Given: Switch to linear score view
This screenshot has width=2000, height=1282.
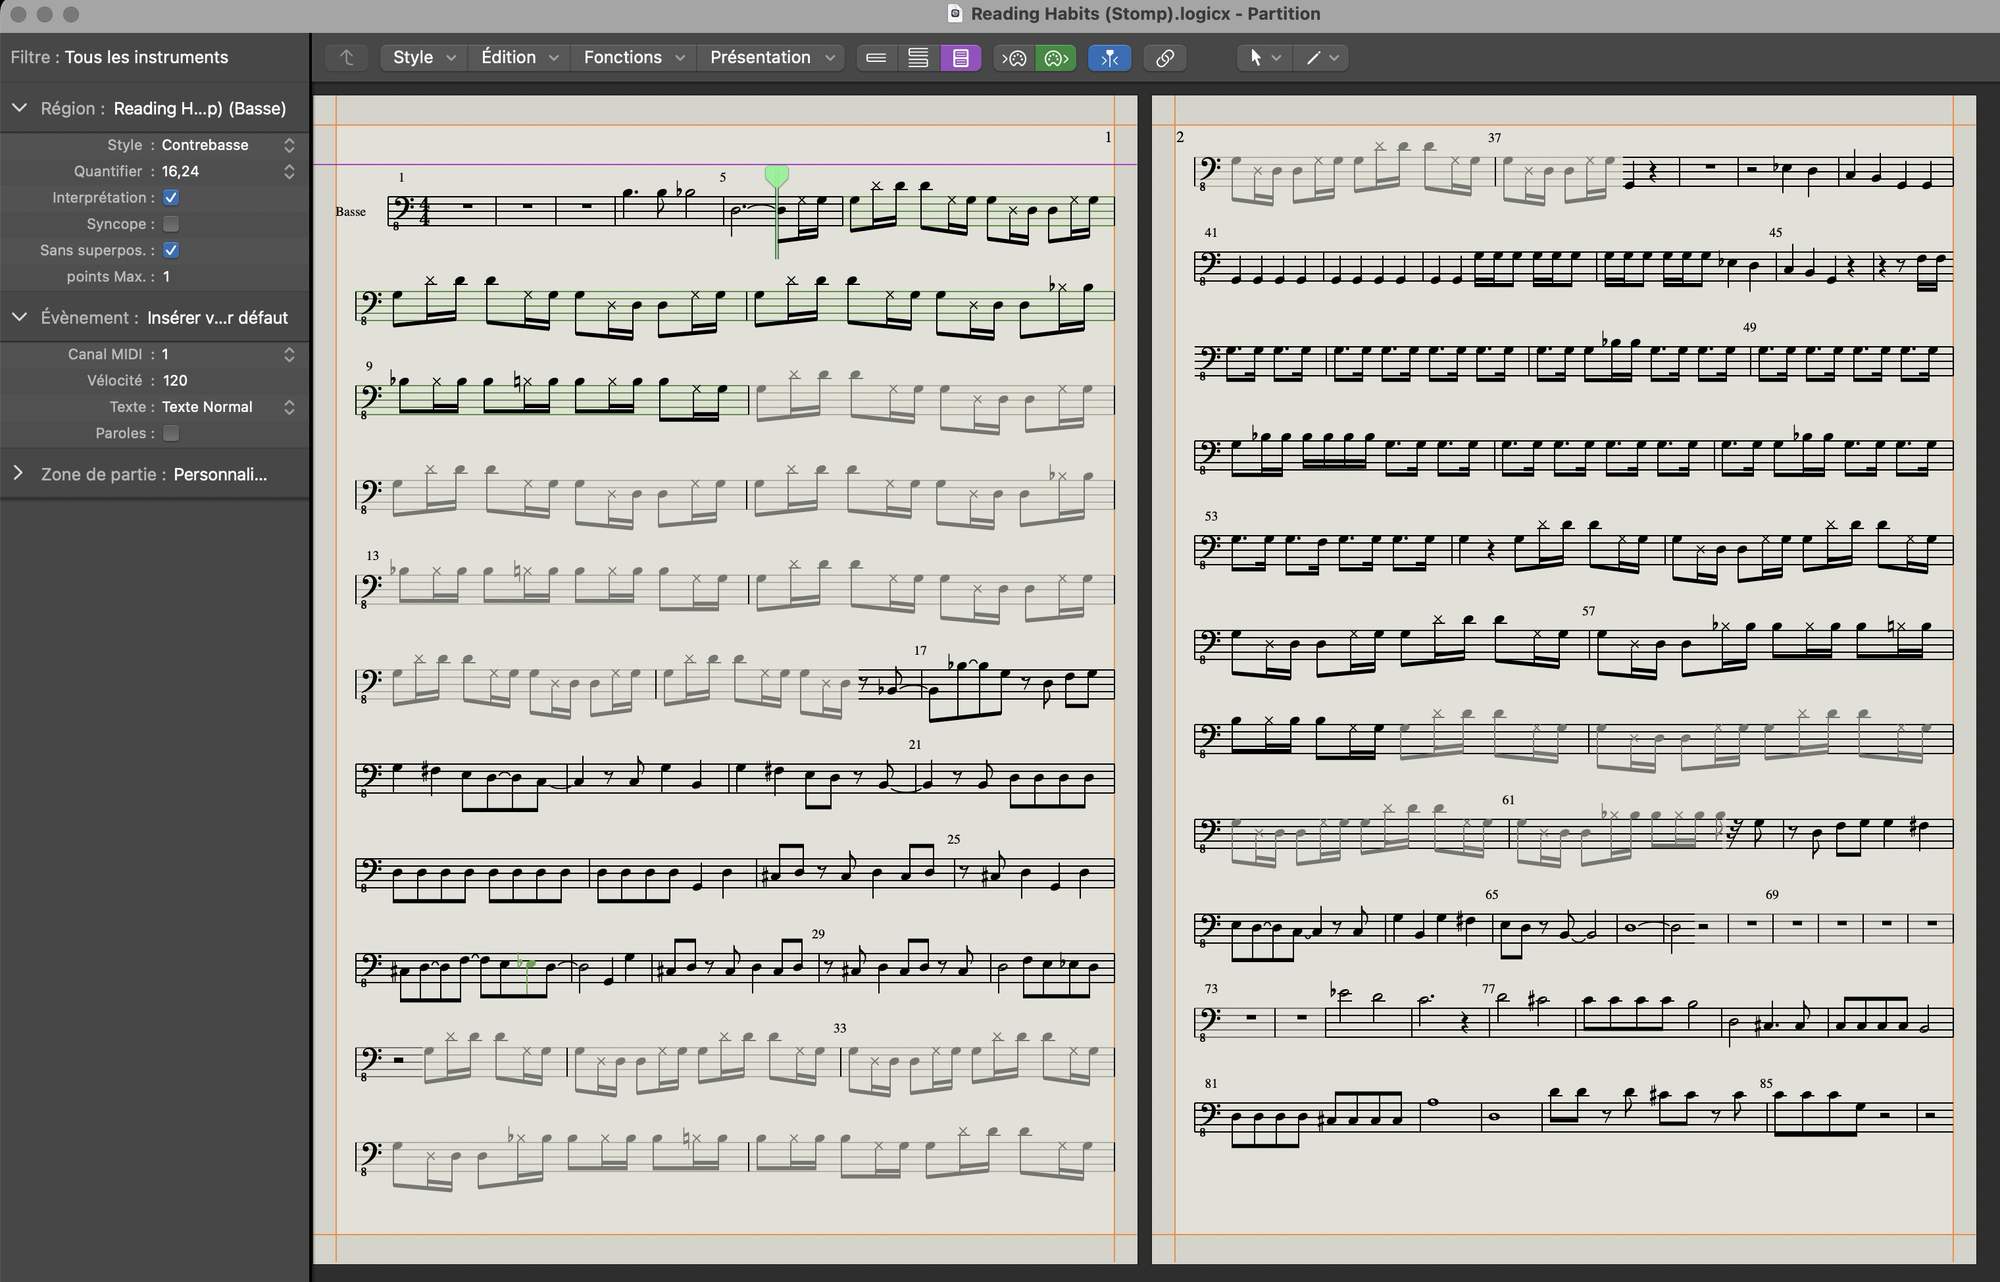Looking at the screenshot, I should click(x=876, y=58).
